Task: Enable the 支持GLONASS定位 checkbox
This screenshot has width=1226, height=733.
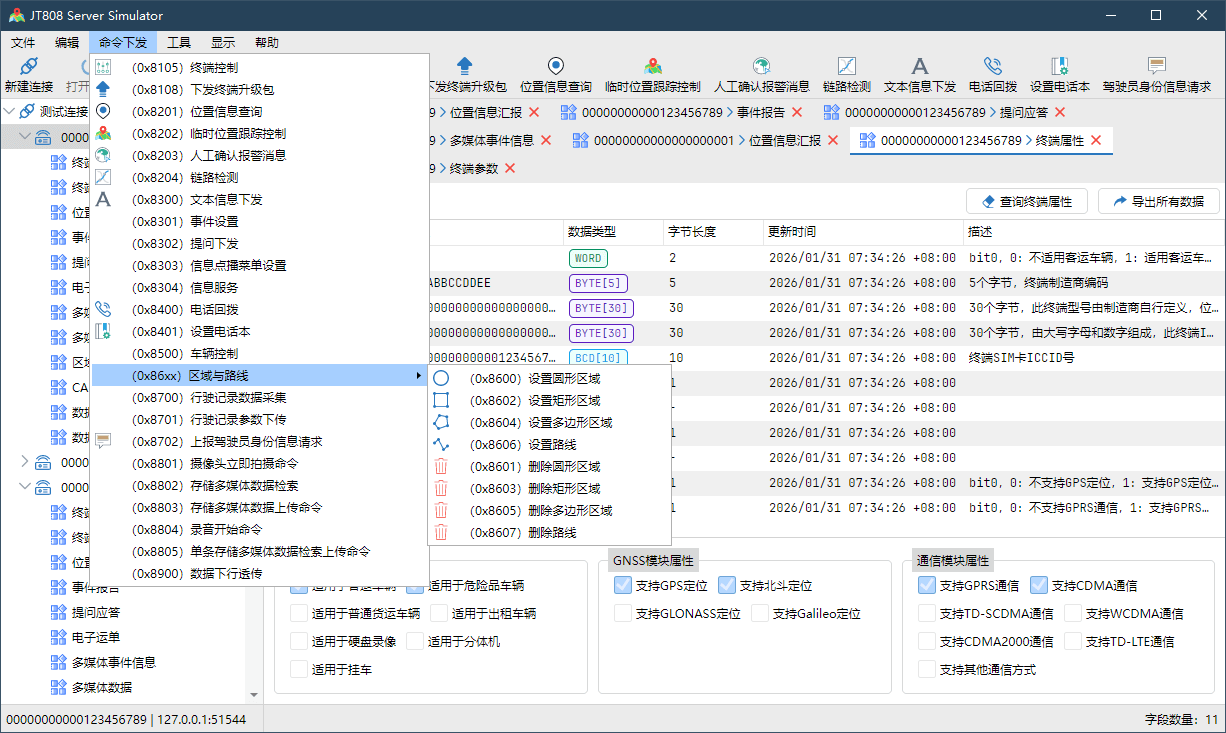Action: tap(623, 614)
